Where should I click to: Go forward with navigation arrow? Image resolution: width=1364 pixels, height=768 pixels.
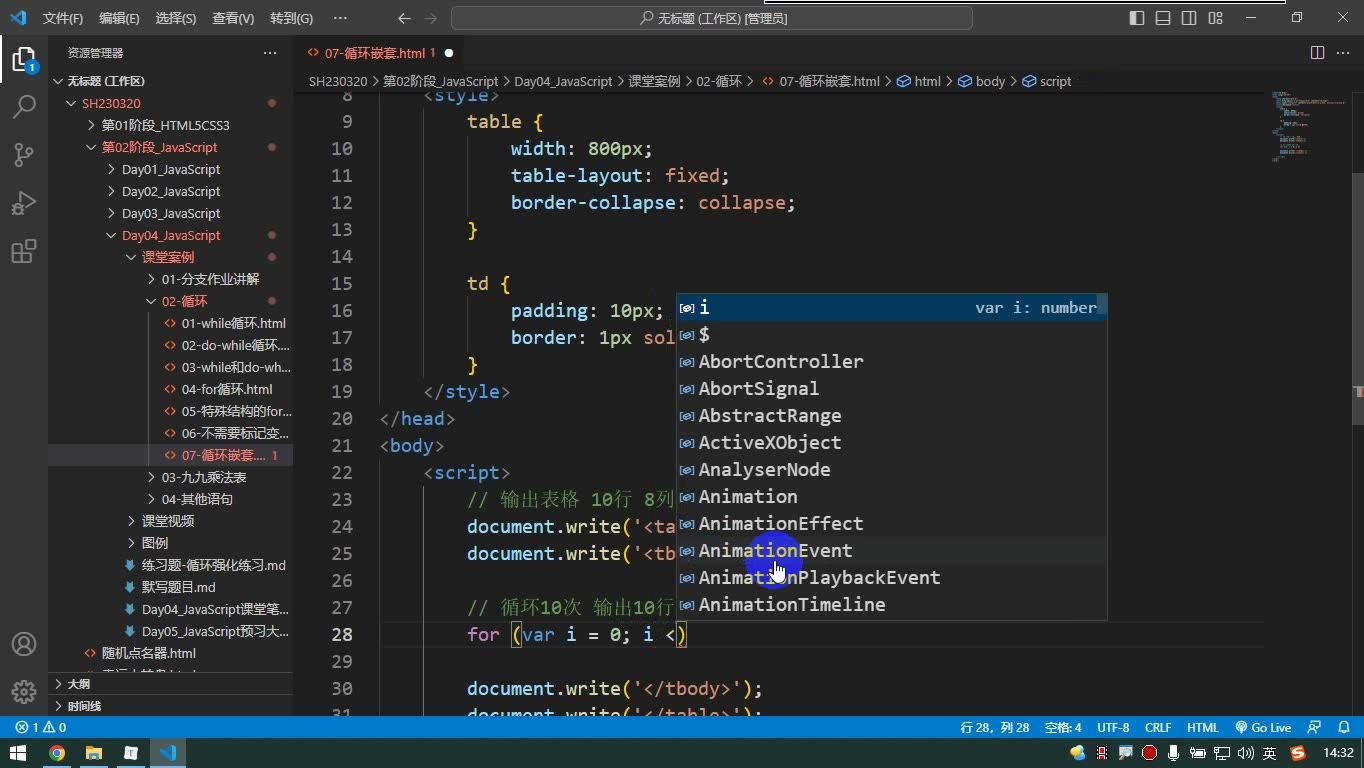click(x=431, y=18)
